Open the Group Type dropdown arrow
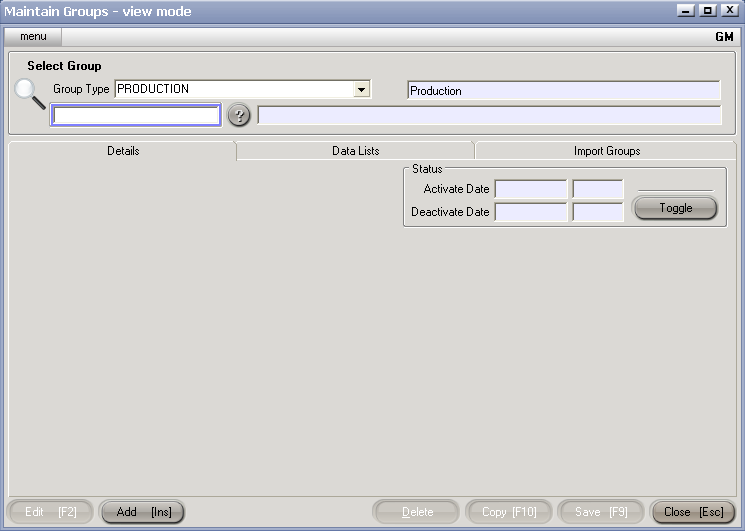The height and width of the screenshot is (531, 745). tap(362, 89)
